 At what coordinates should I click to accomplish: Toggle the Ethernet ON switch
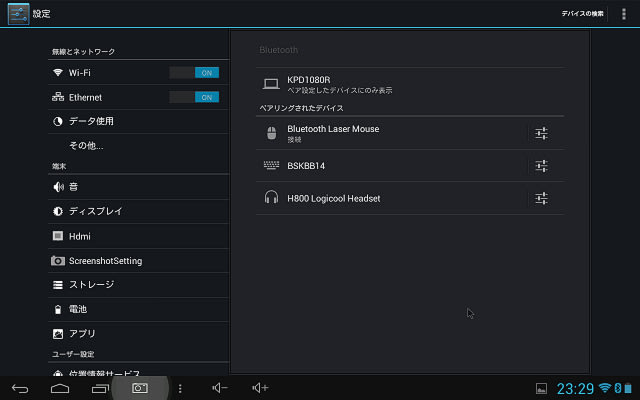(194, 97)
